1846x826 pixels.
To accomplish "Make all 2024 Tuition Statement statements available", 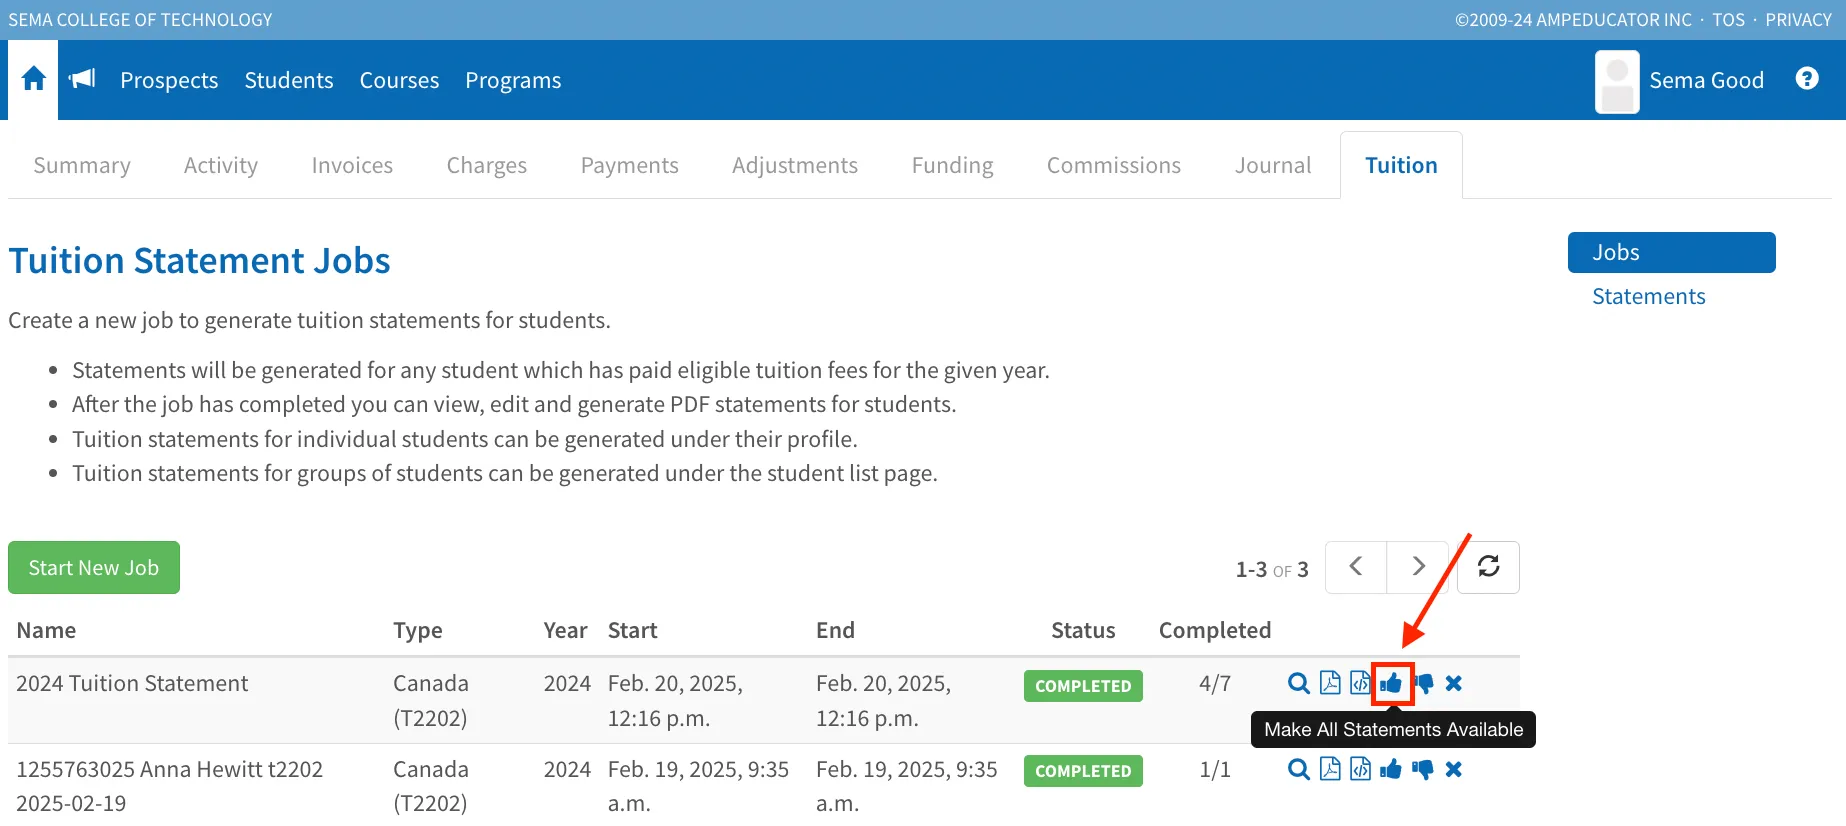I will click(x=1391, y=684).
